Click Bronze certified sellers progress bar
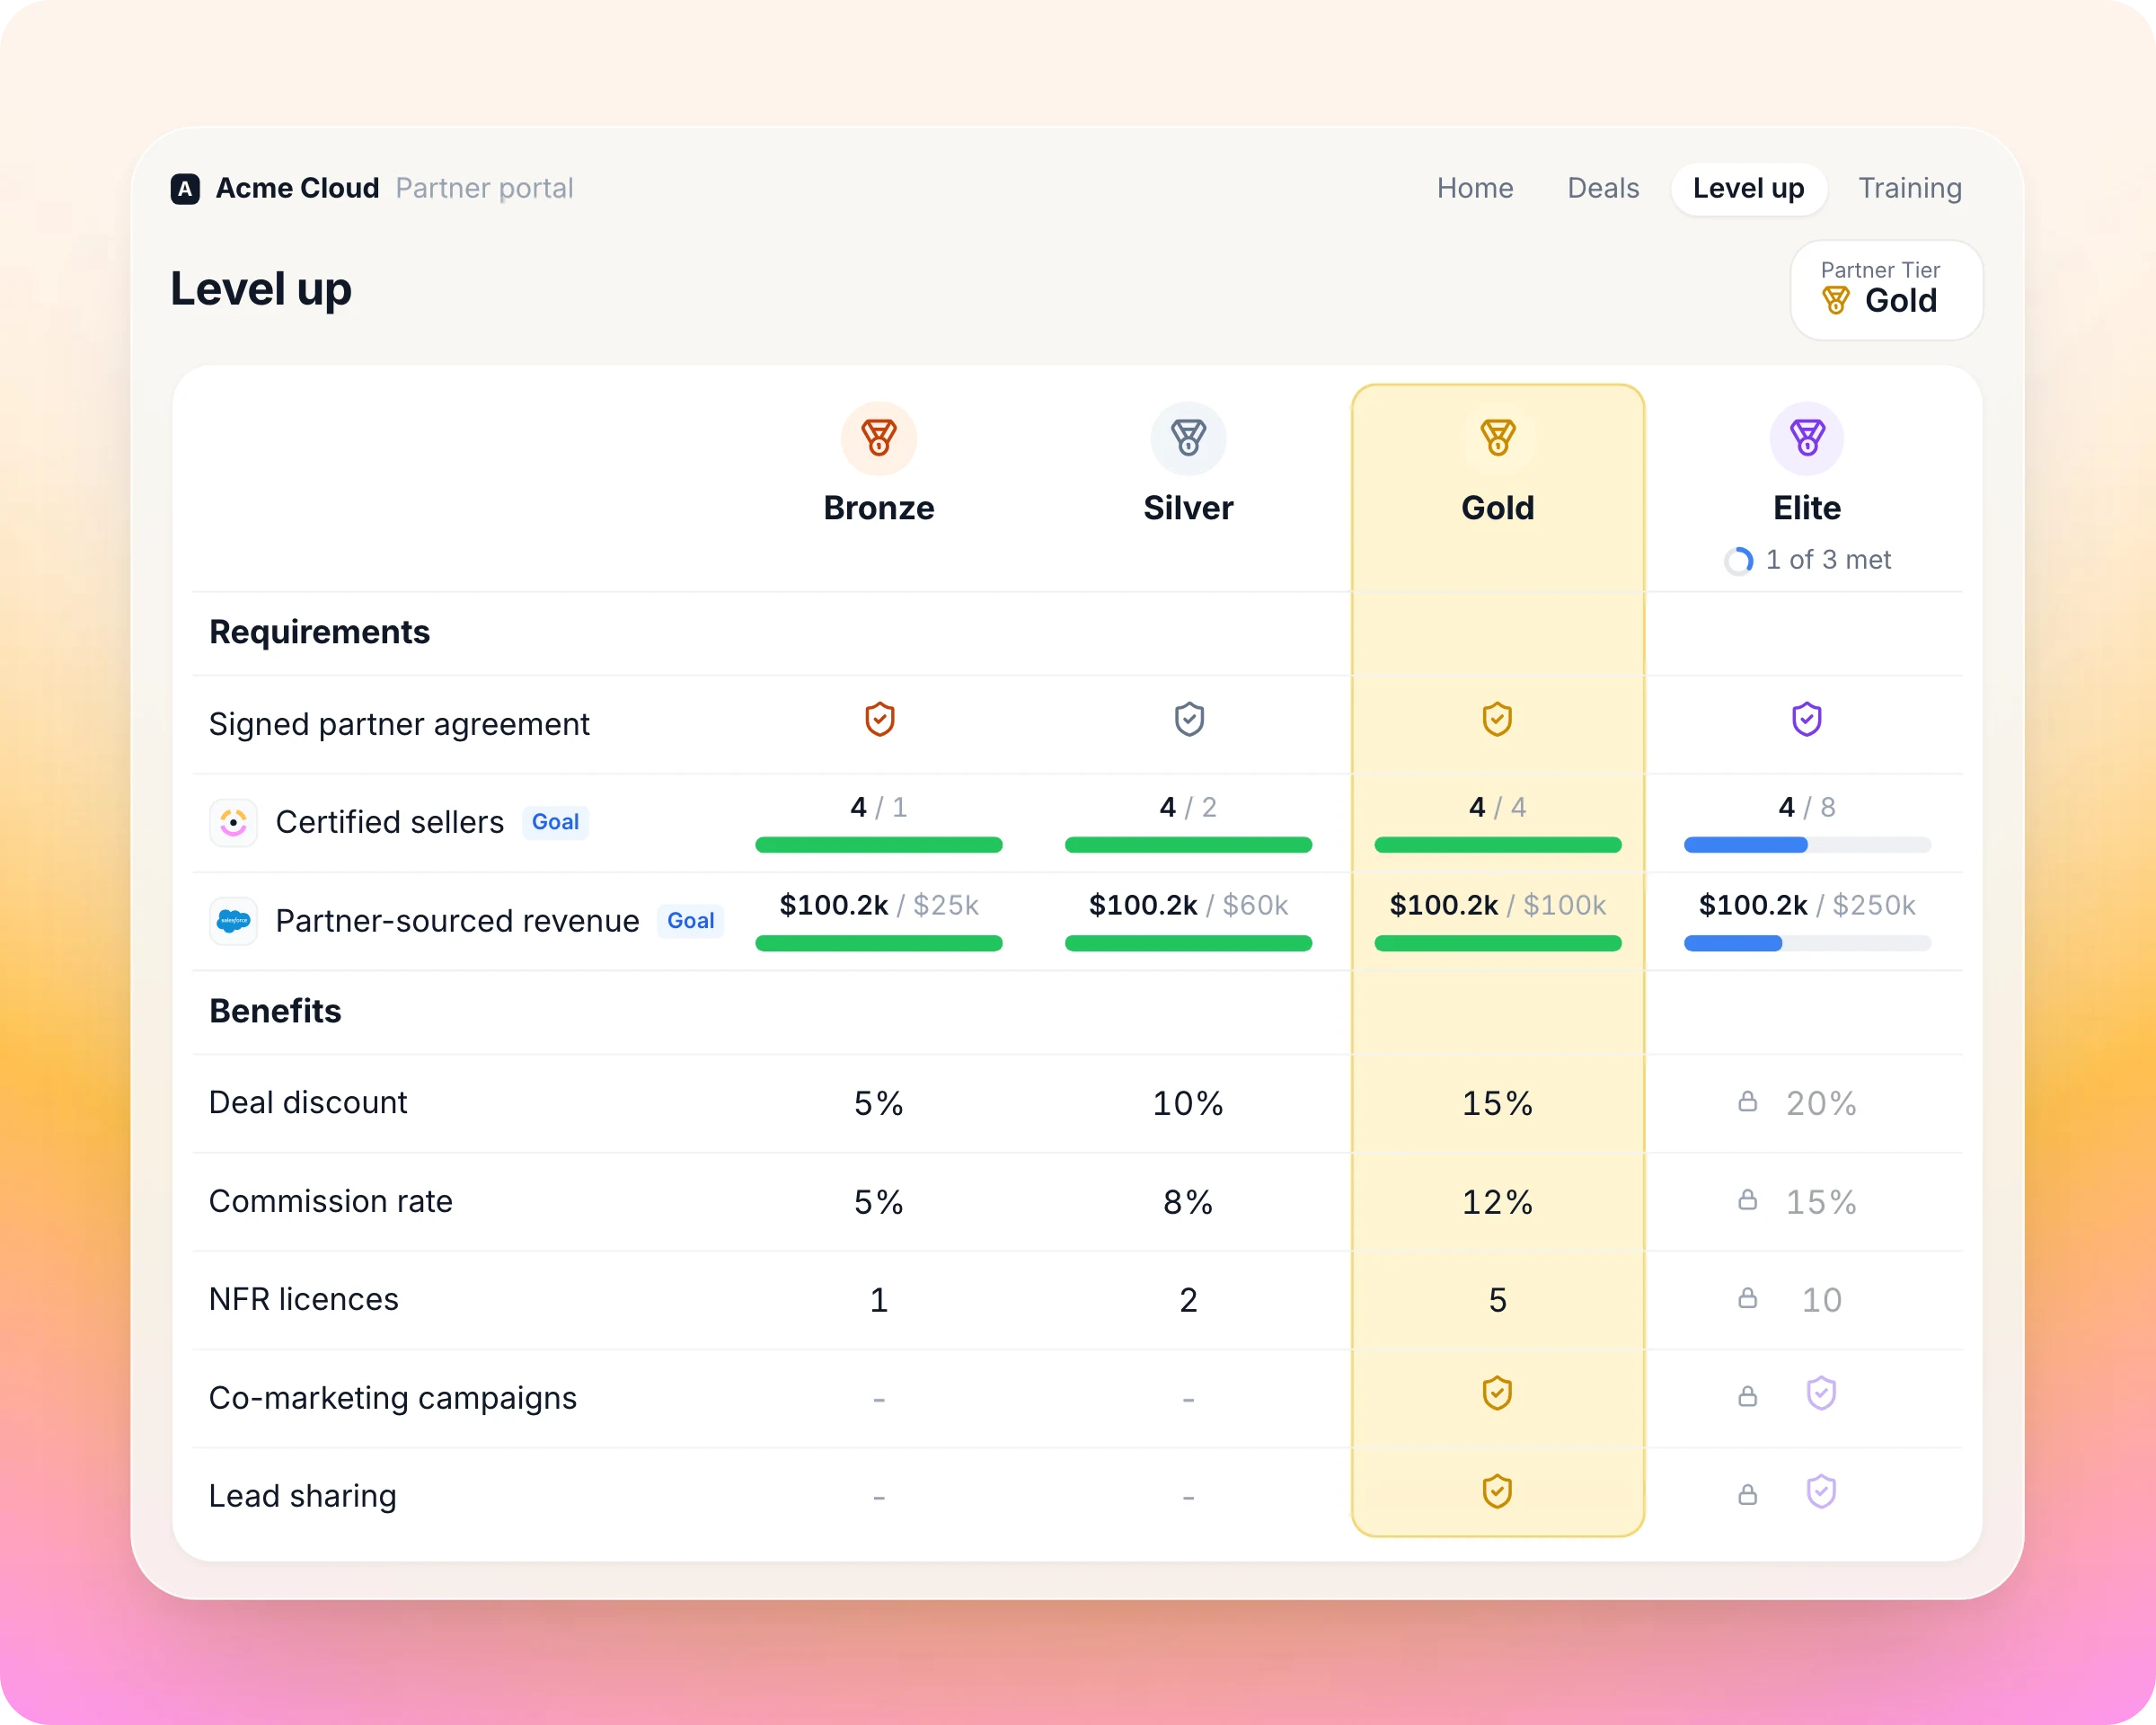2156x1725 pixels. [879, 845]
